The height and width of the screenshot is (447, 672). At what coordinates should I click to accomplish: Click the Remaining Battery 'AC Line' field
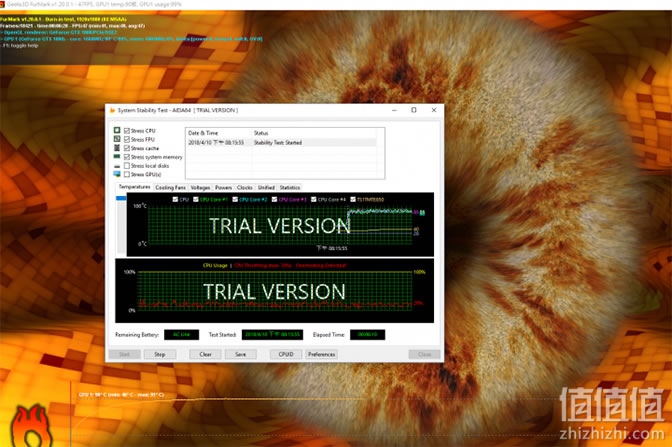181,334
